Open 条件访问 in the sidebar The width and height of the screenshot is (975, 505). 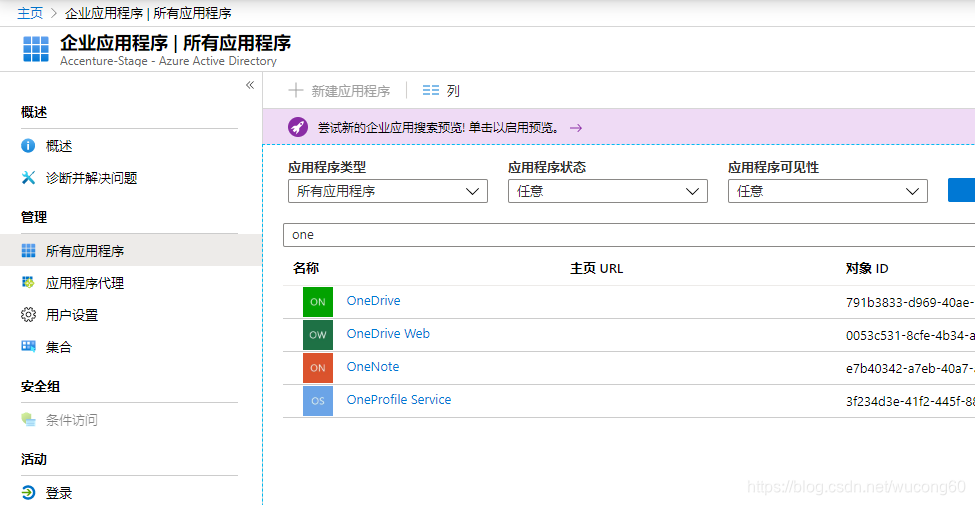click(x=72, y=420)
